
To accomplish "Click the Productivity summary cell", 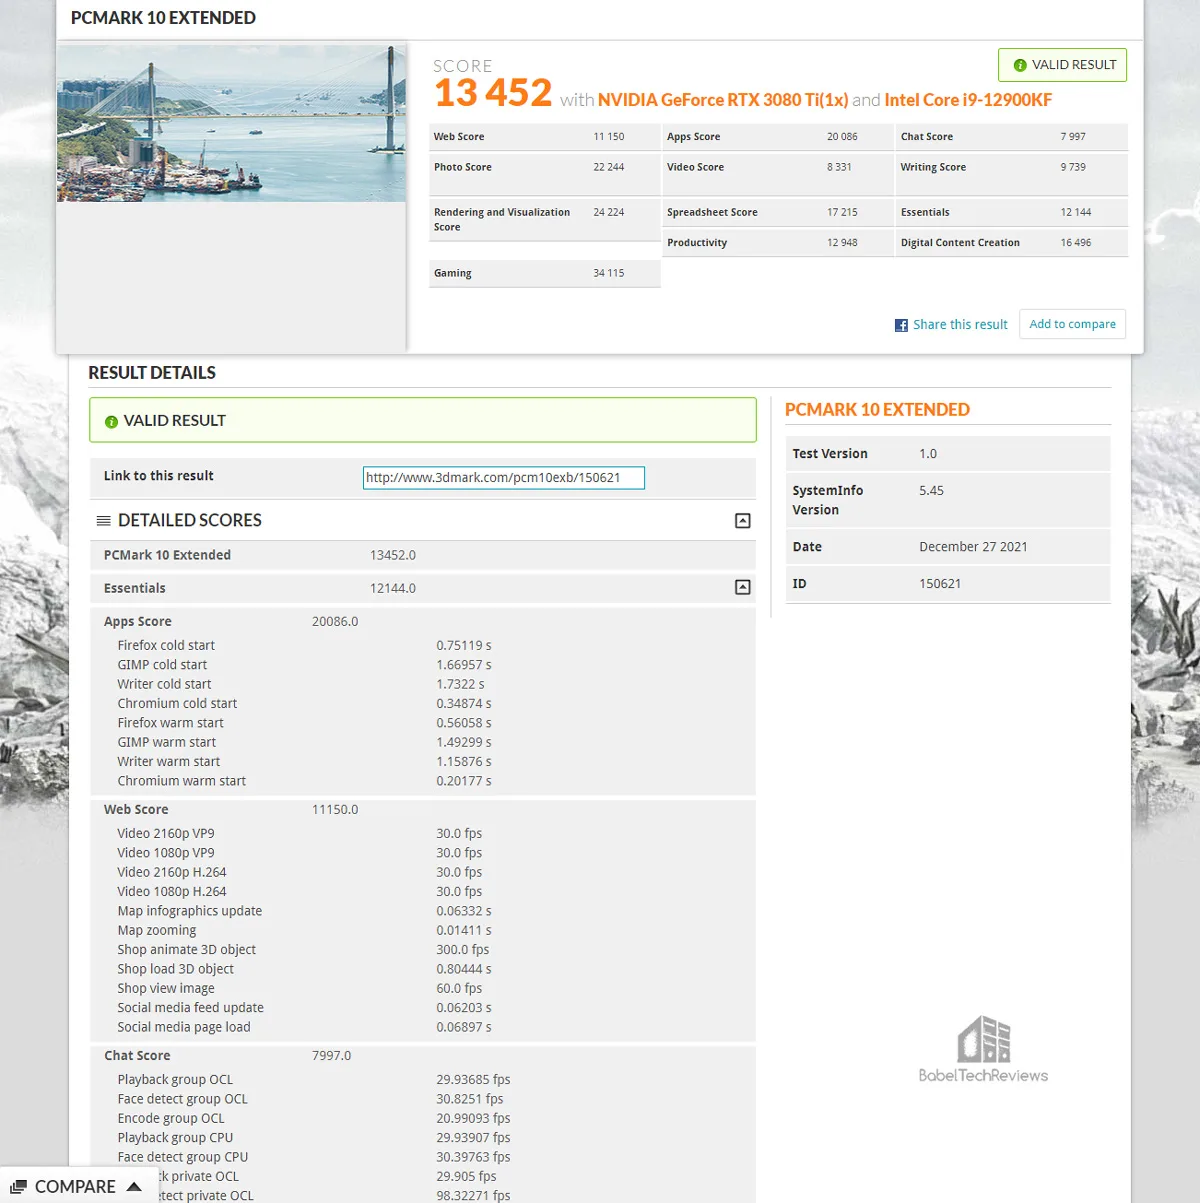I will [778, 243].
